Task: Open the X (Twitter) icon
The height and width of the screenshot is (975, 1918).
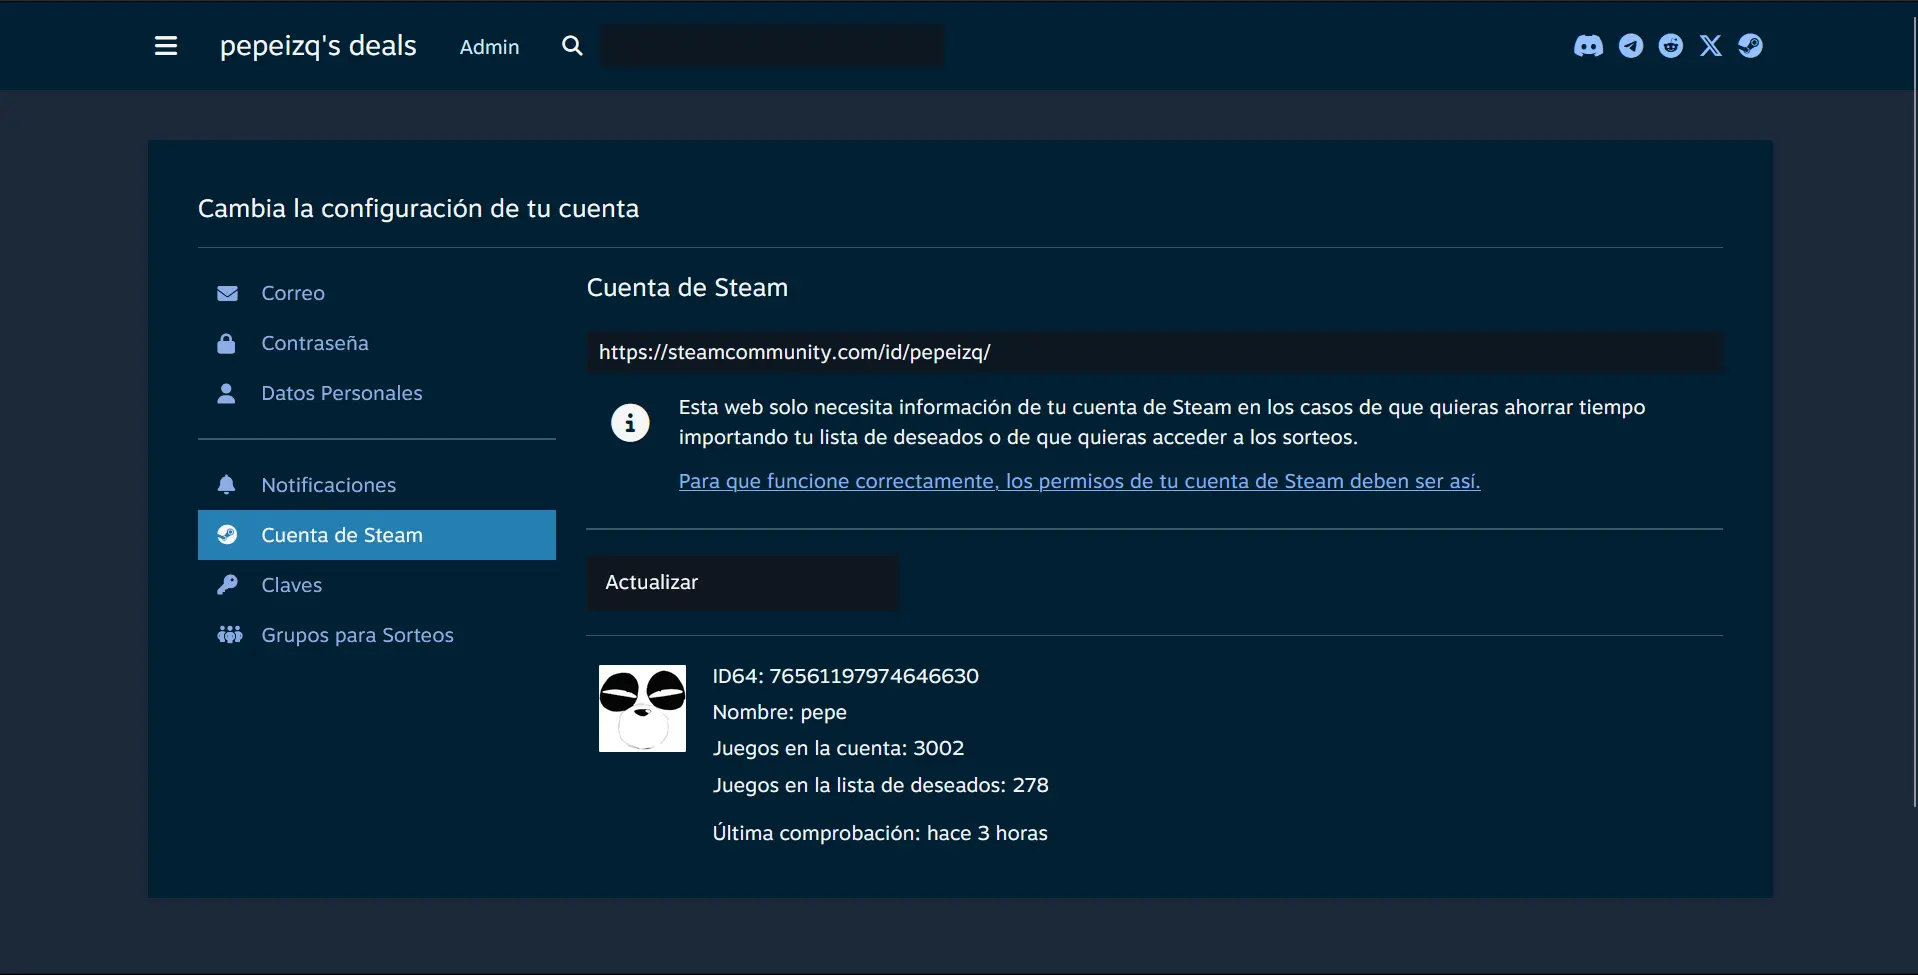Action: 1711,46
